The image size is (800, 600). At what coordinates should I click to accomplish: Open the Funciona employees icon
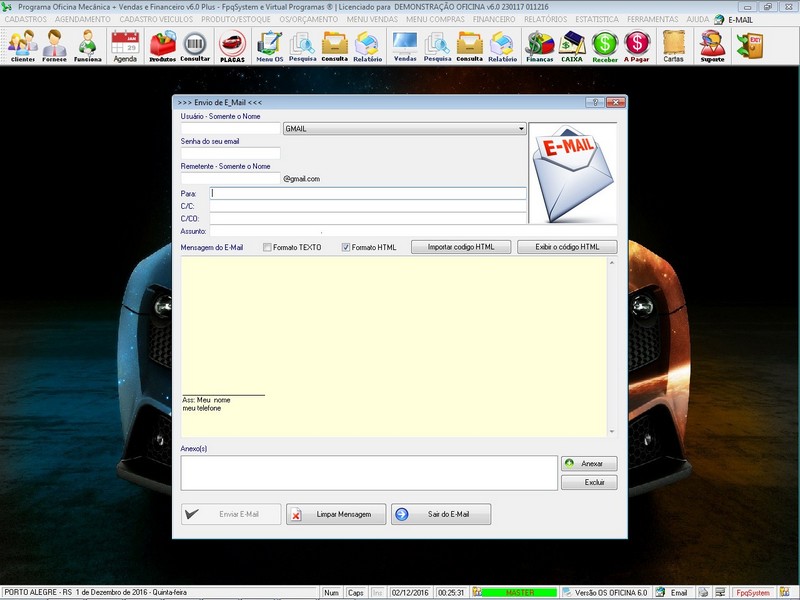pyautogui.click(x=87, y=45)
